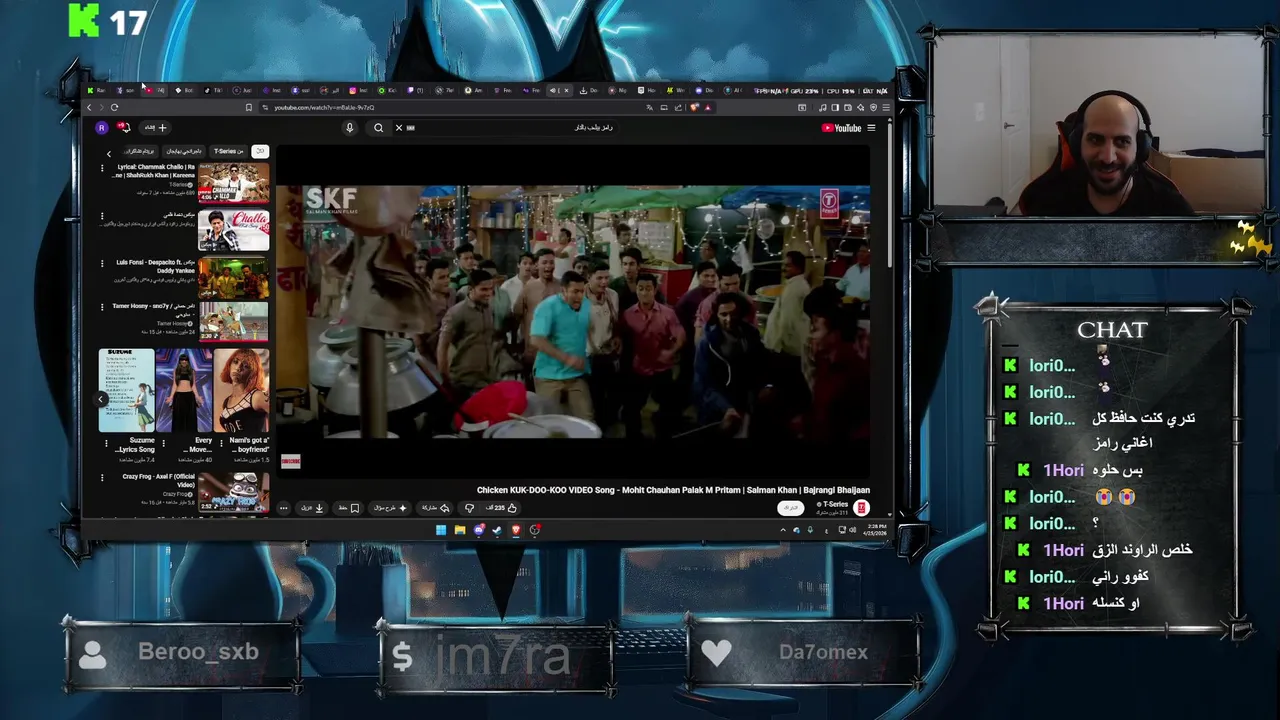Like the video with thumbs up
Screen dimensions: 1280x720
click(x=502, y=508)
